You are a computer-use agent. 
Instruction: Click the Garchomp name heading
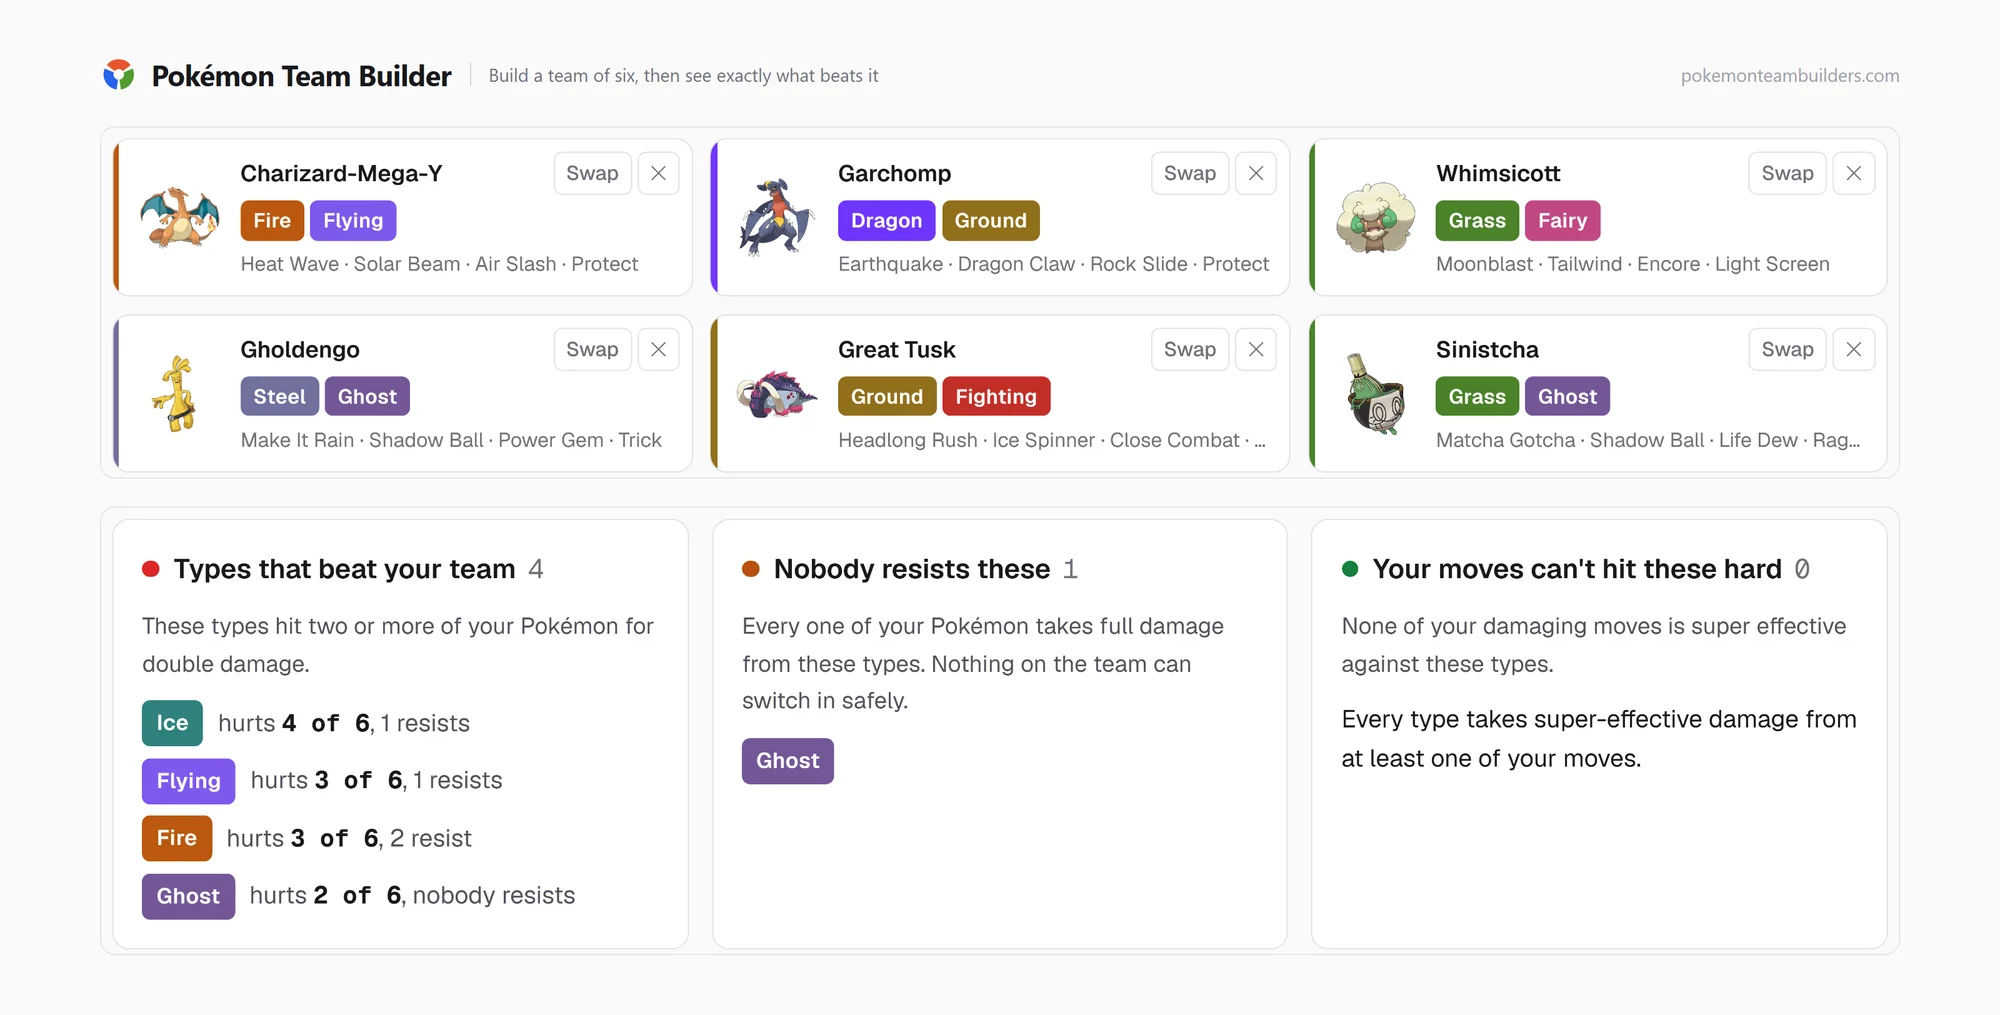coord(895,174)
